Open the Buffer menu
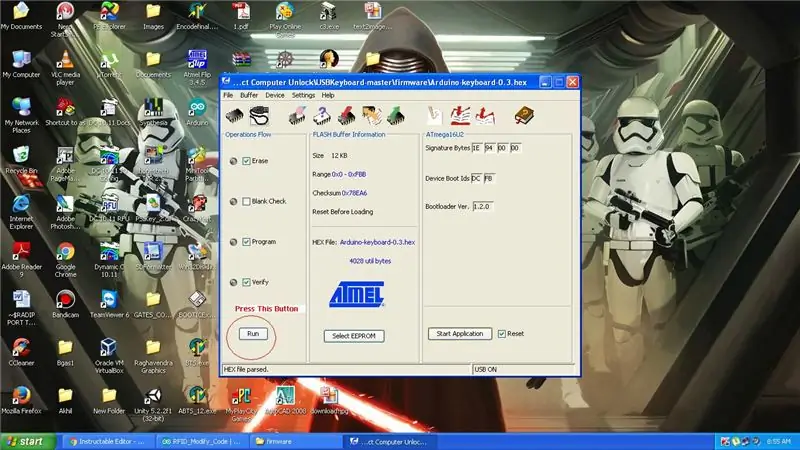 pyautogui.click(x=249, y=95)
